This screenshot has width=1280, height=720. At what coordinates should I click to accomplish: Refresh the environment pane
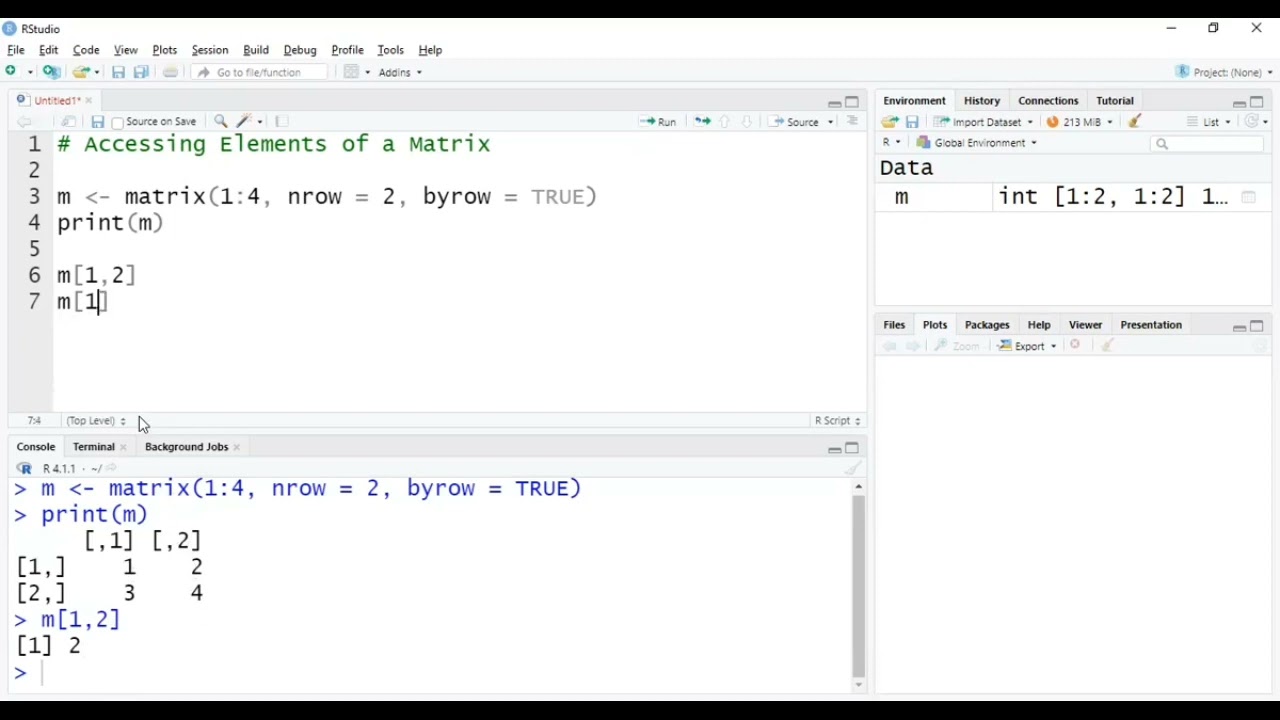(1253, 122)
